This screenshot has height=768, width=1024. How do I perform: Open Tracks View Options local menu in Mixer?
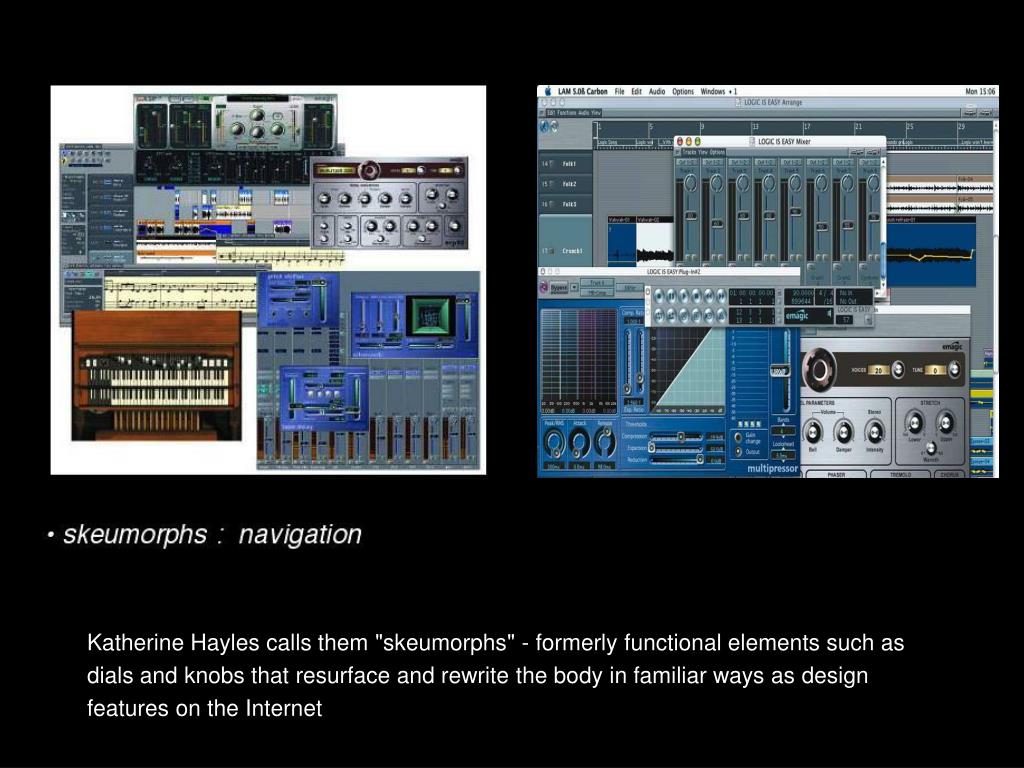[703, 152]
